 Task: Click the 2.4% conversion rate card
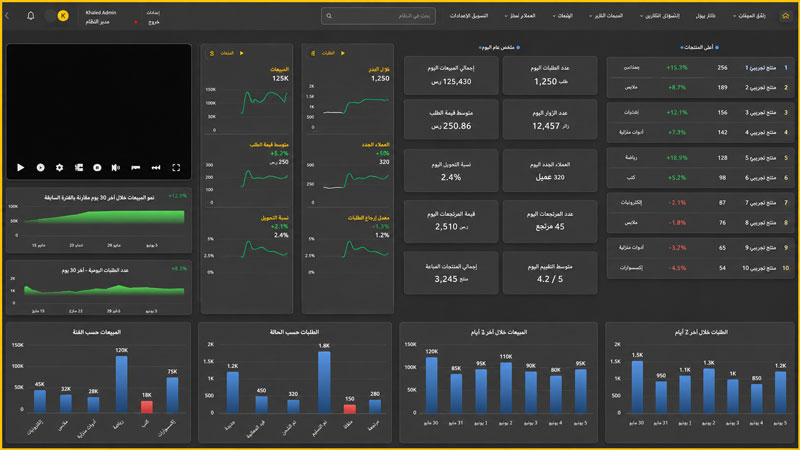pos(451,171)
